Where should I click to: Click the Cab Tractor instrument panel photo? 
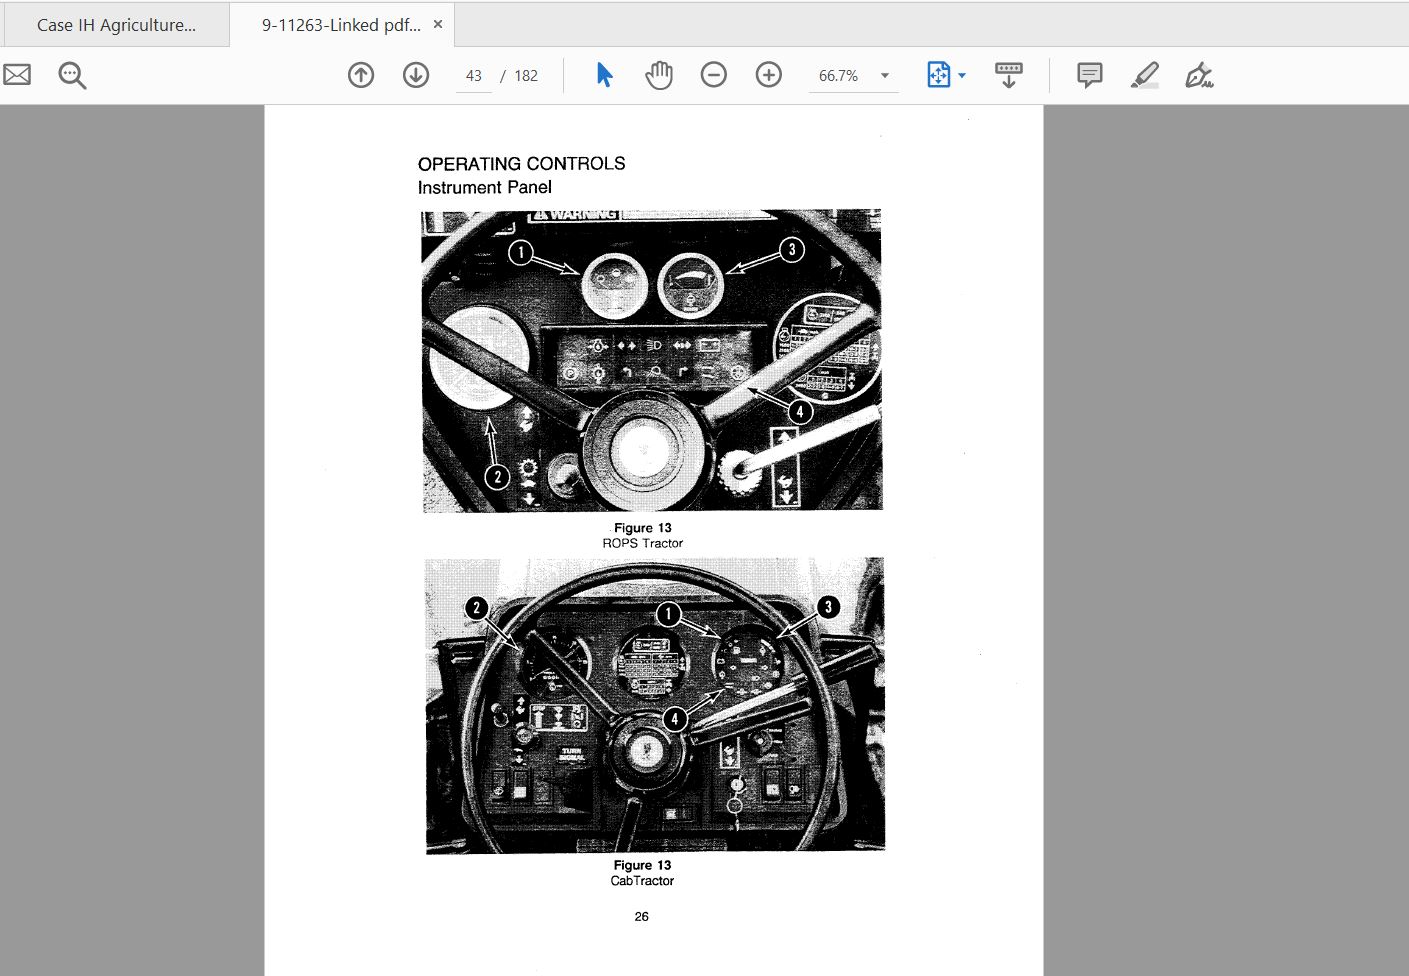(655, 706)
